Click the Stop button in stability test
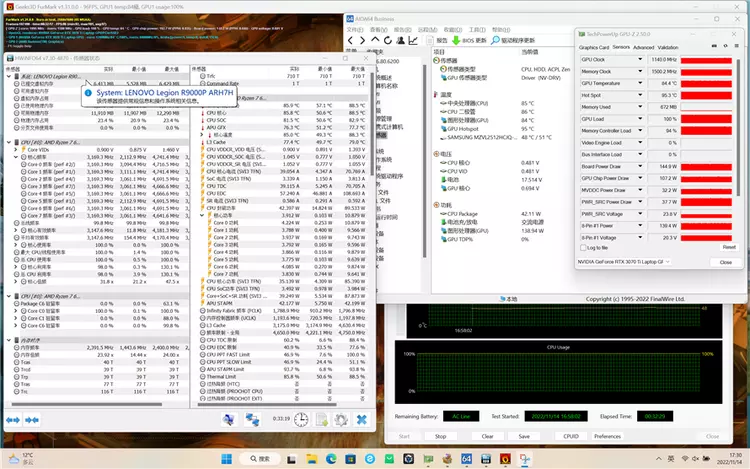The width and height of the screenshot is (750, 469). [441, 436]
